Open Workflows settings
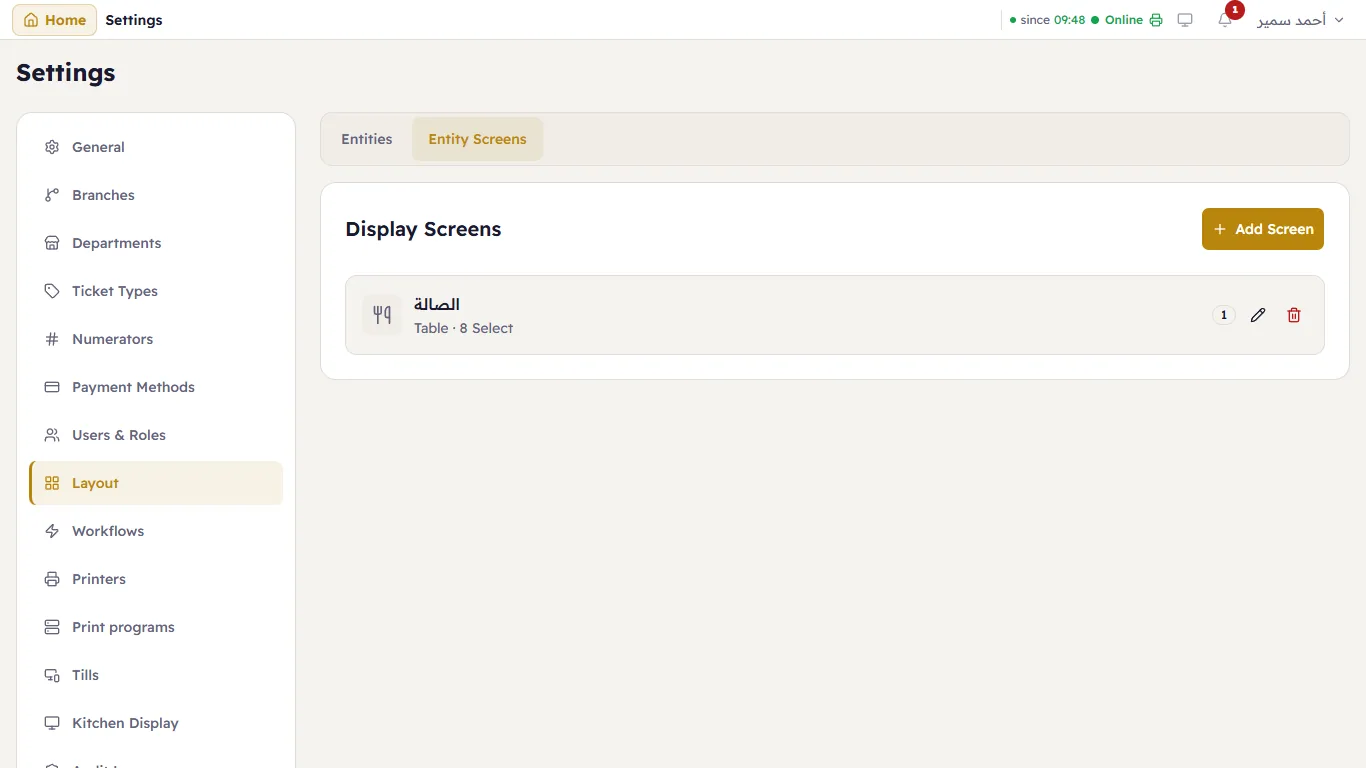1366x768 pixels. click(156, 531)
